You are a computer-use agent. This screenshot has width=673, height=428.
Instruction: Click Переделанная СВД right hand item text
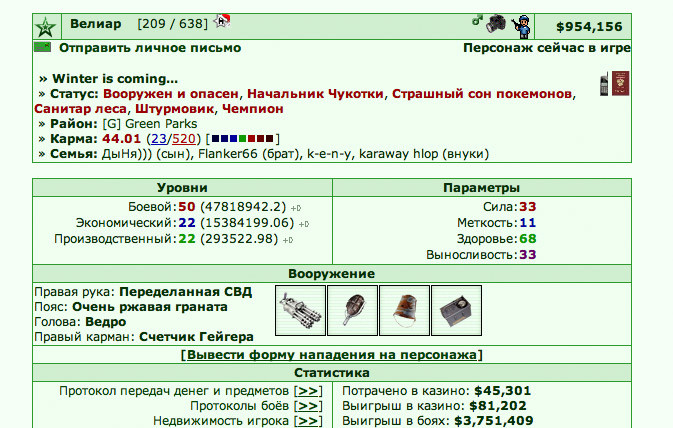point(186,292)
